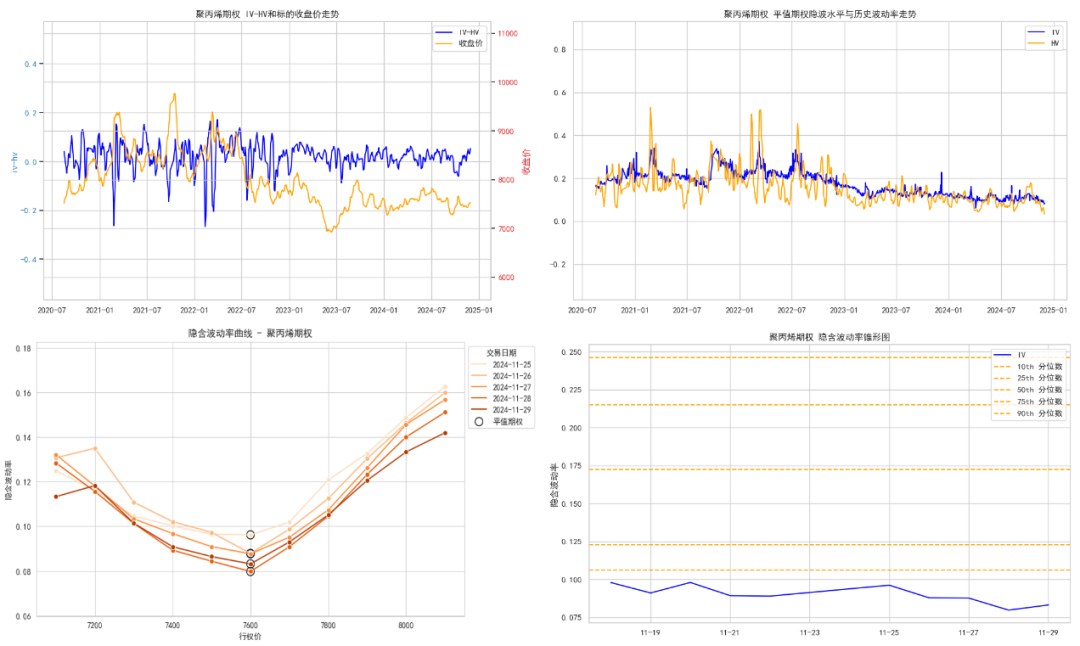Click the 11-25 date tick label
This screenshot has height=646, width=1080.
pos(889,632)
